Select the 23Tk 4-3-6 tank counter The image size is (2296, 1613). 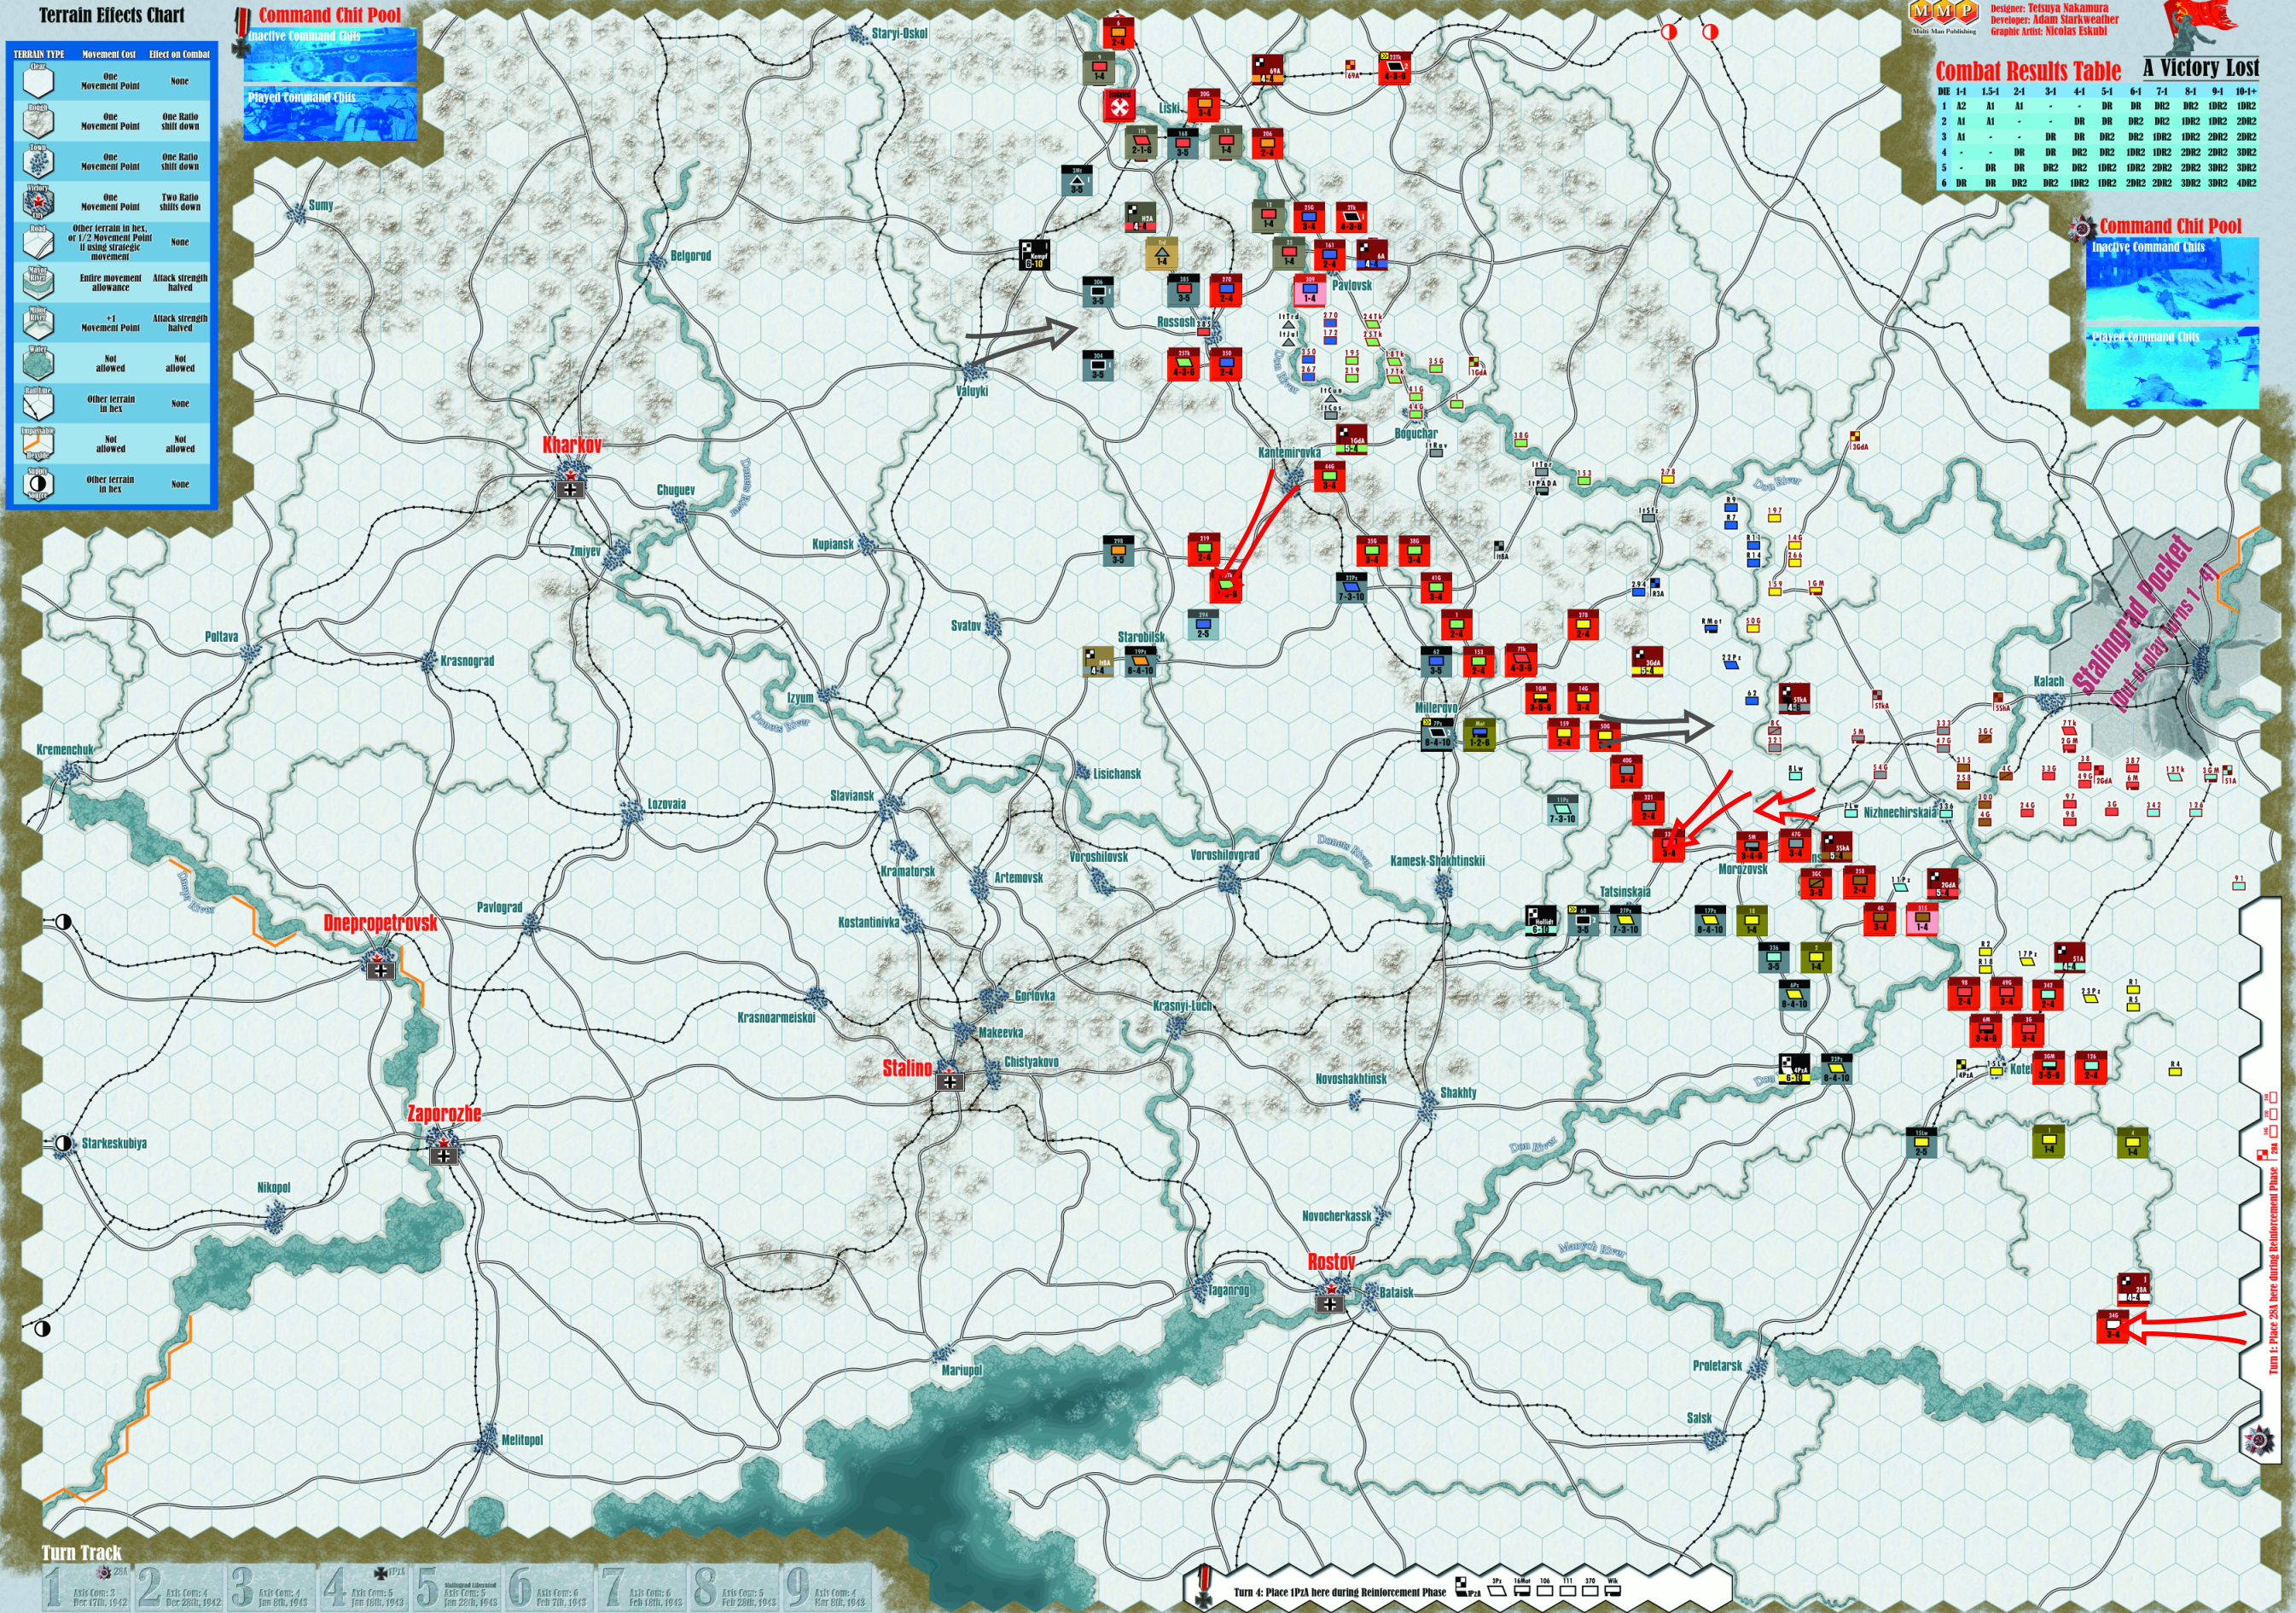point(1394,67)
